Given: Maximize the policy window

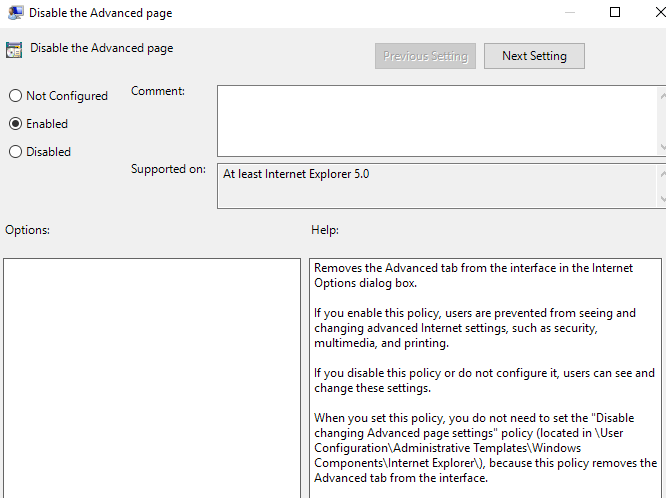Looking at the screenshot, I should click(x=615, y=13).
